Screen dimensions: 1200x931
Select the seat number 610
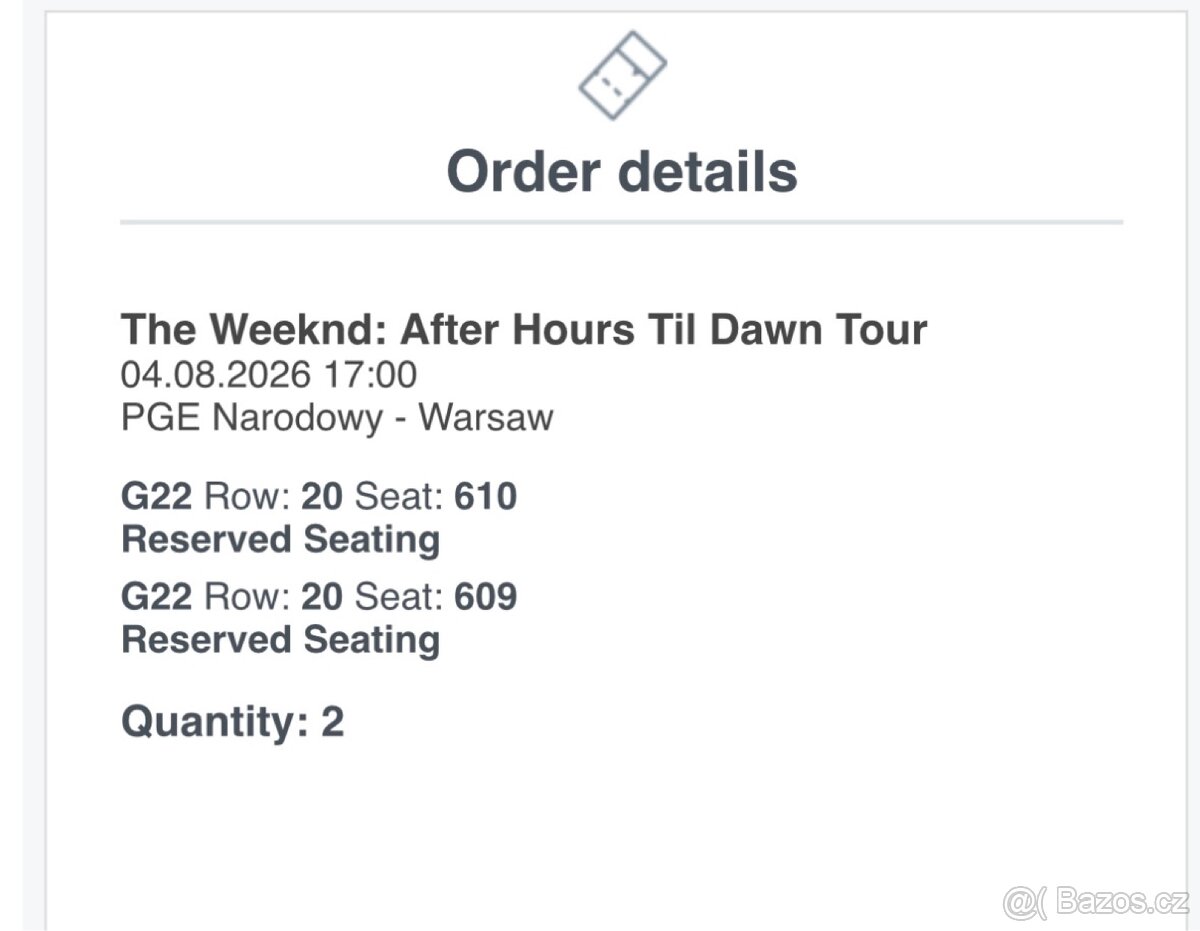click(486, 496)
